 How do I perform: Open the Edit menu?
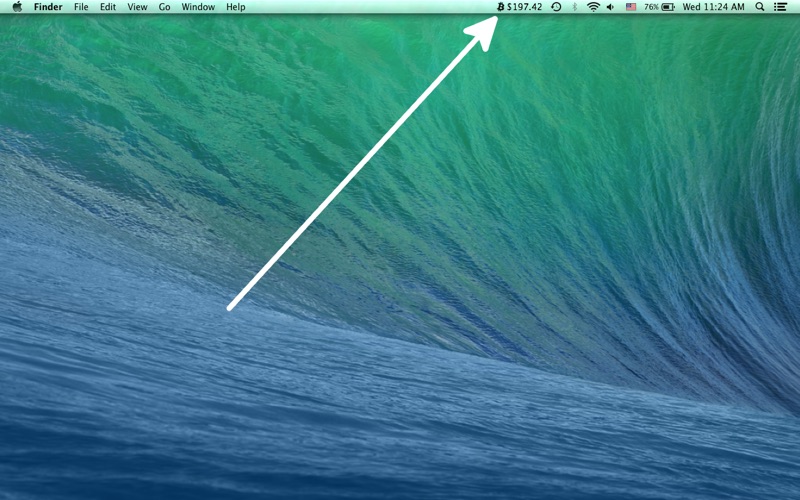pyautogui.click(x=107, y=7)
